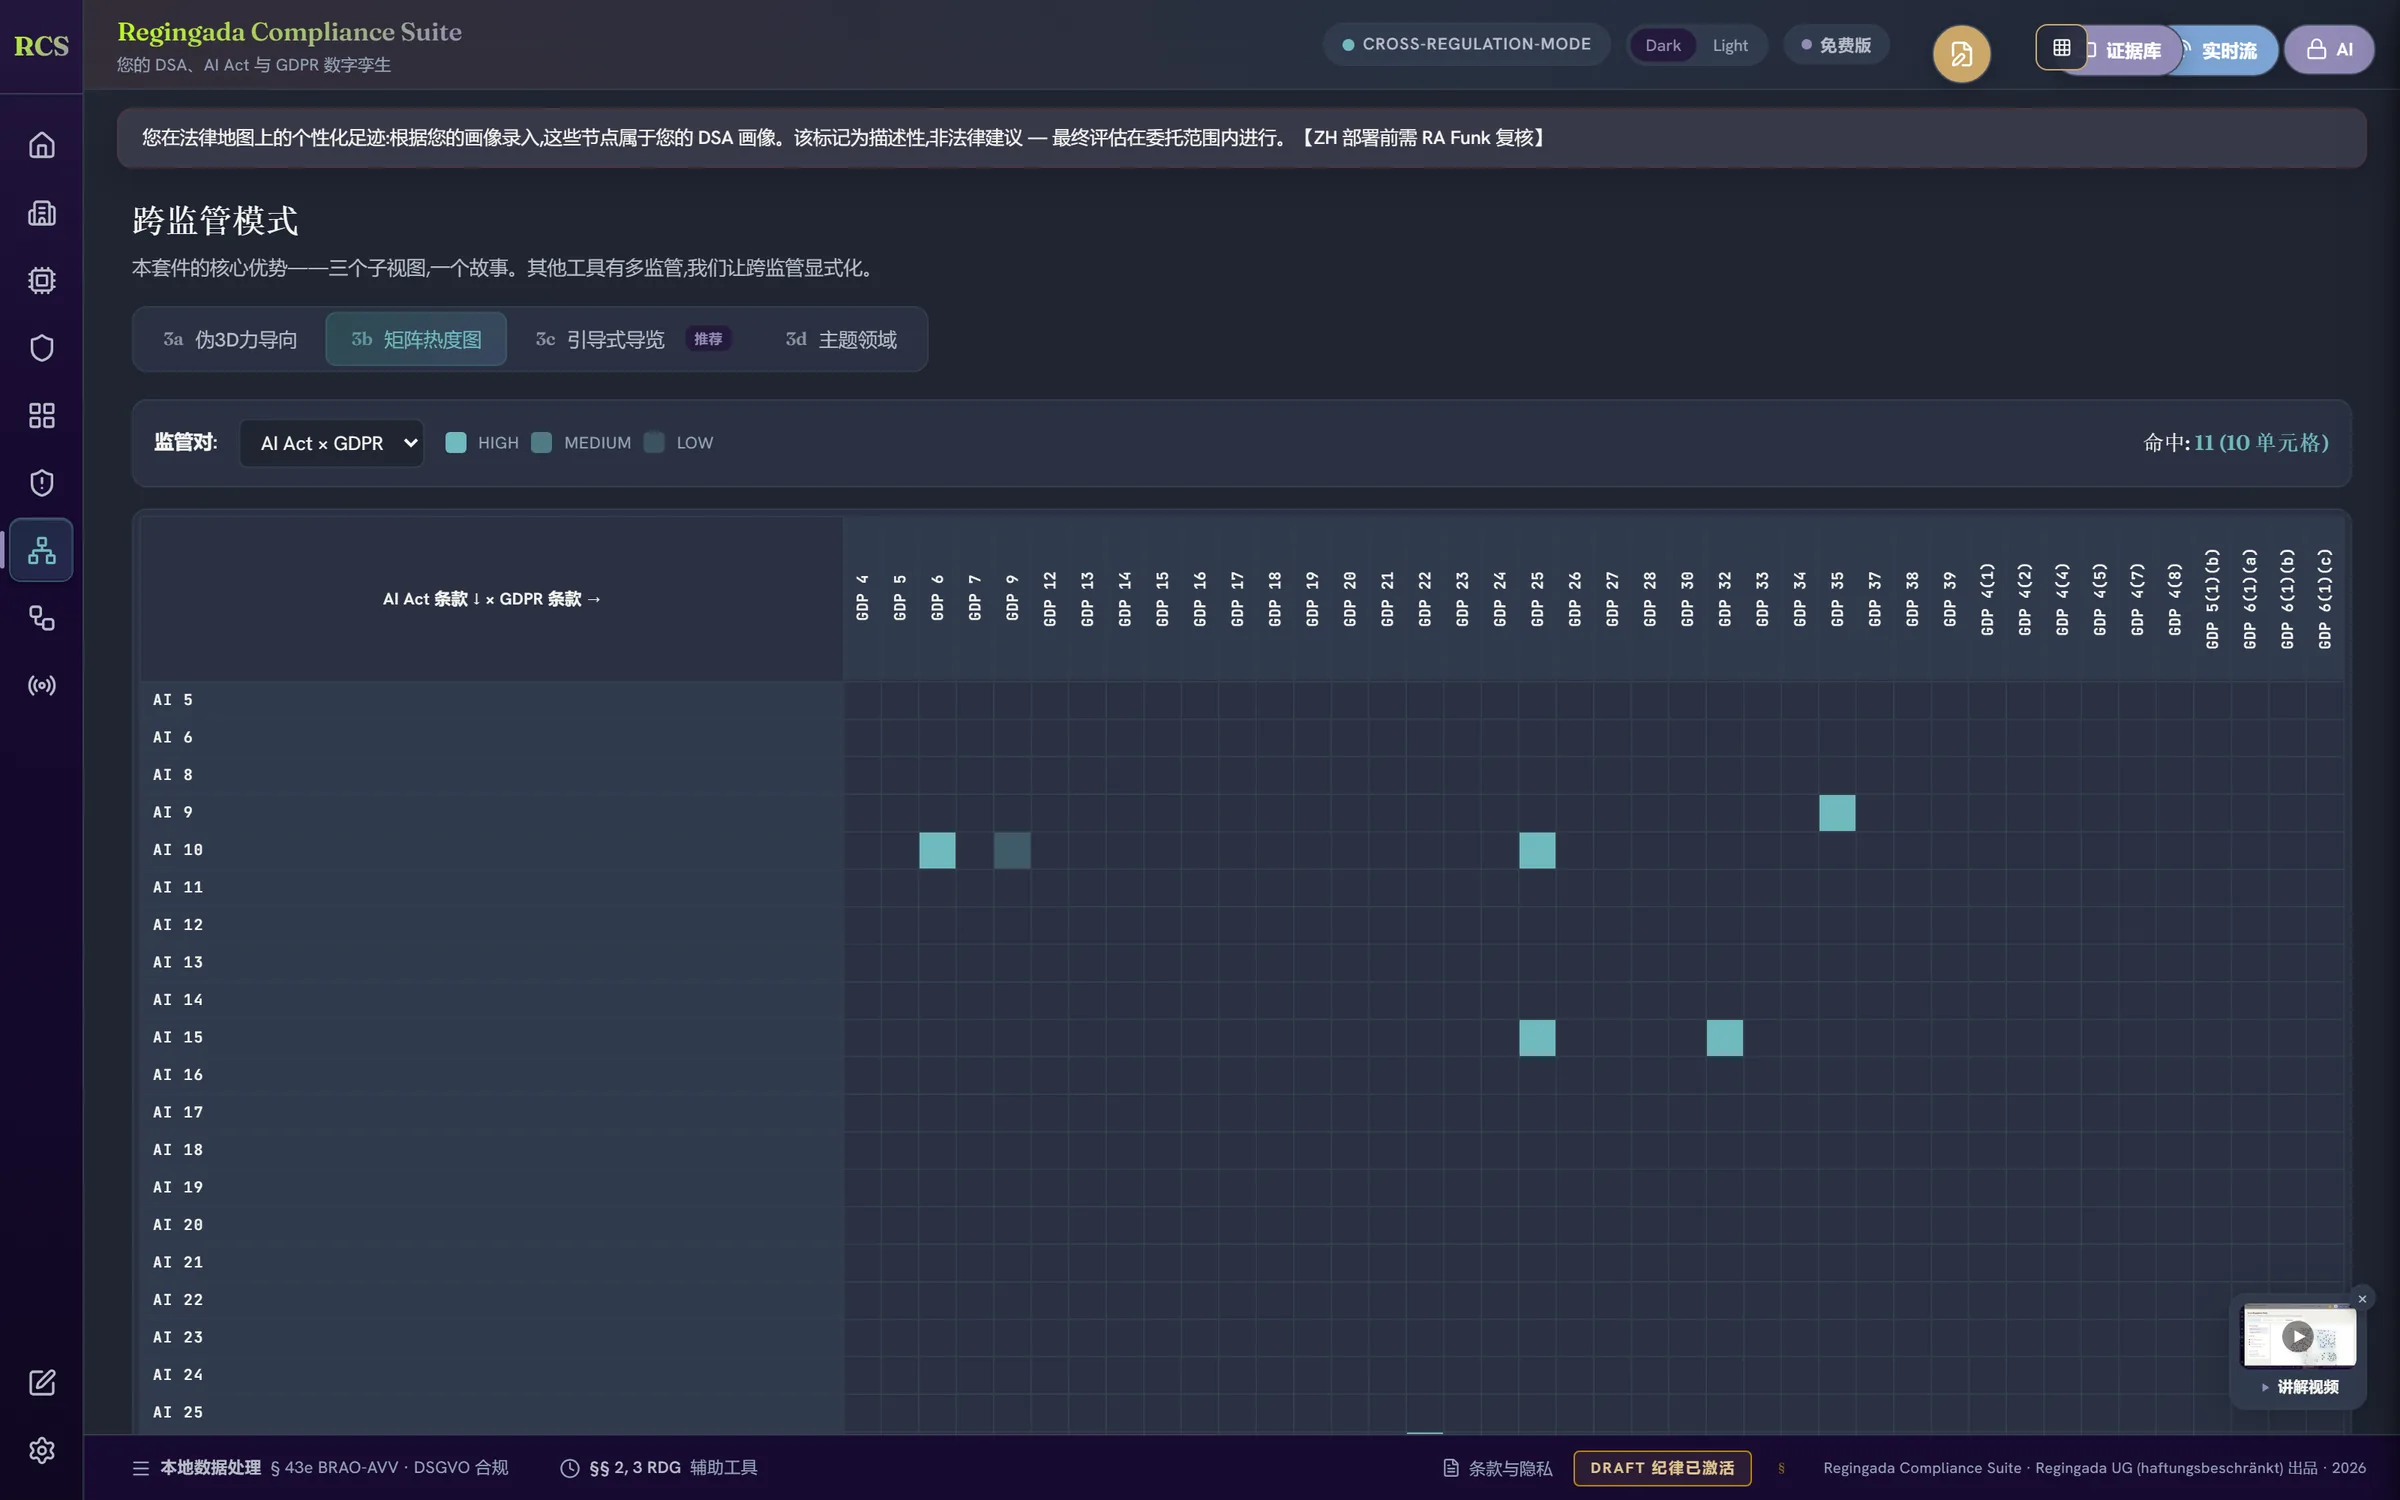
Task: Click the document icon beside 条款与隐私
Action: point(1451,1468)
